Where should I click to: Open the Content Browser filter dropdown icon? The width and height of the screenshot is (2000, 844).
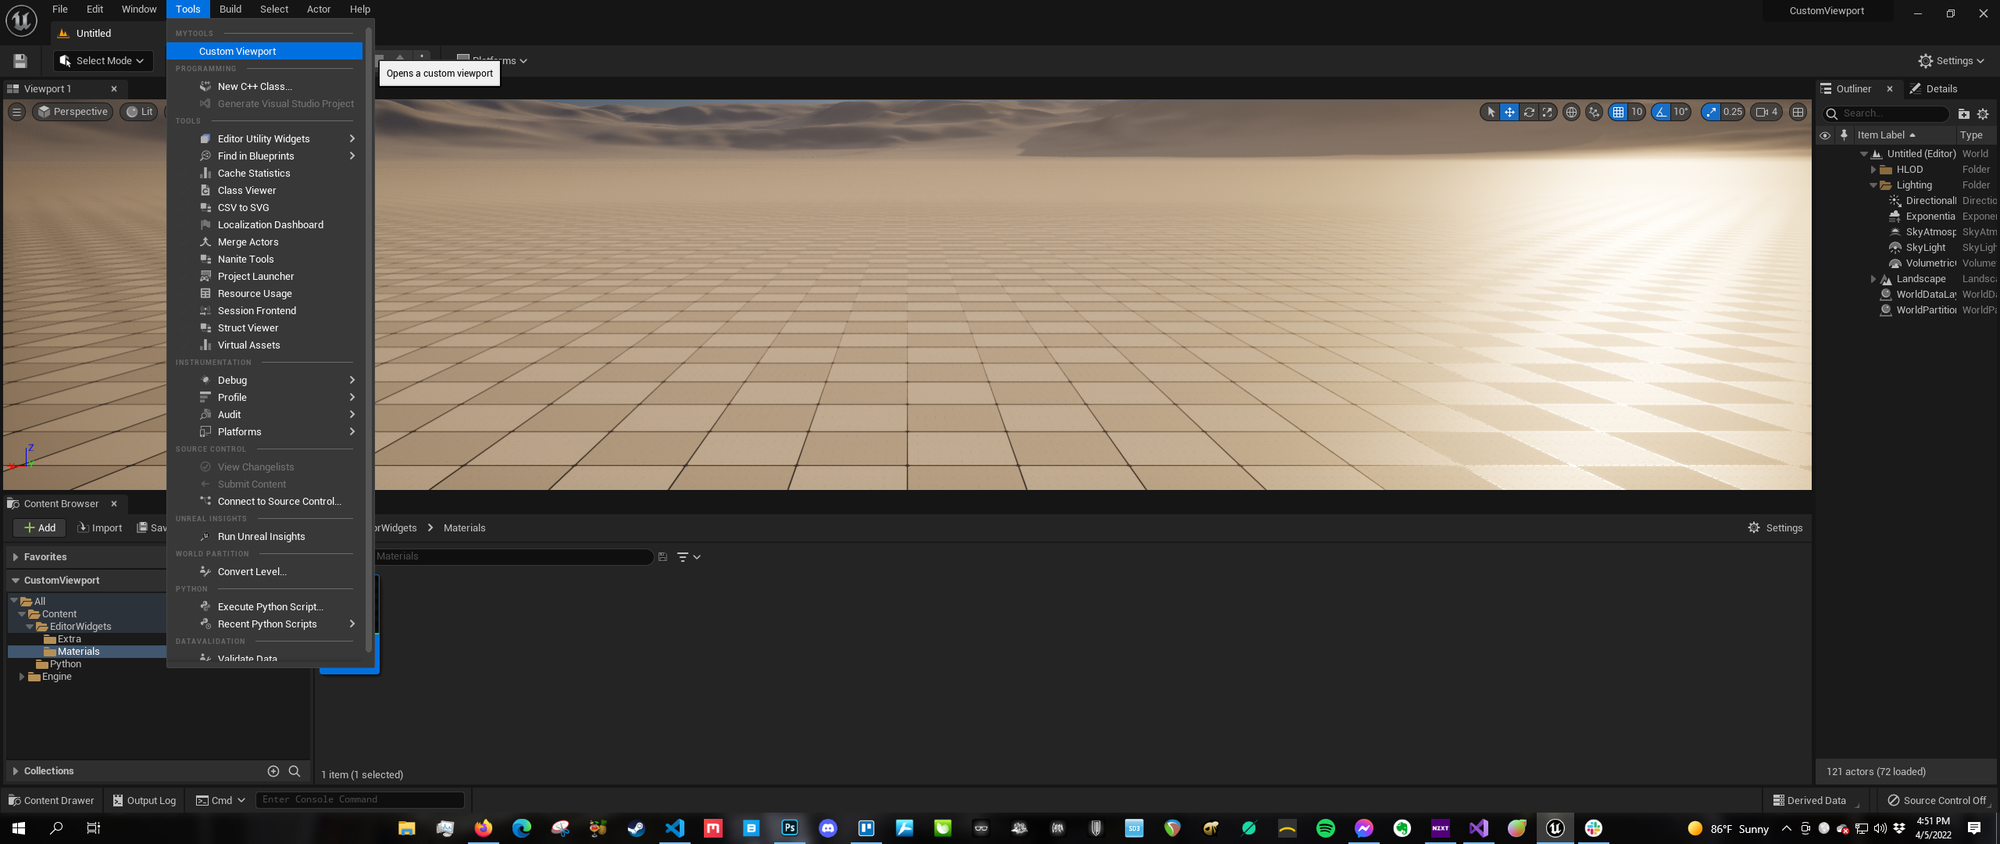(x=688, y=557)
